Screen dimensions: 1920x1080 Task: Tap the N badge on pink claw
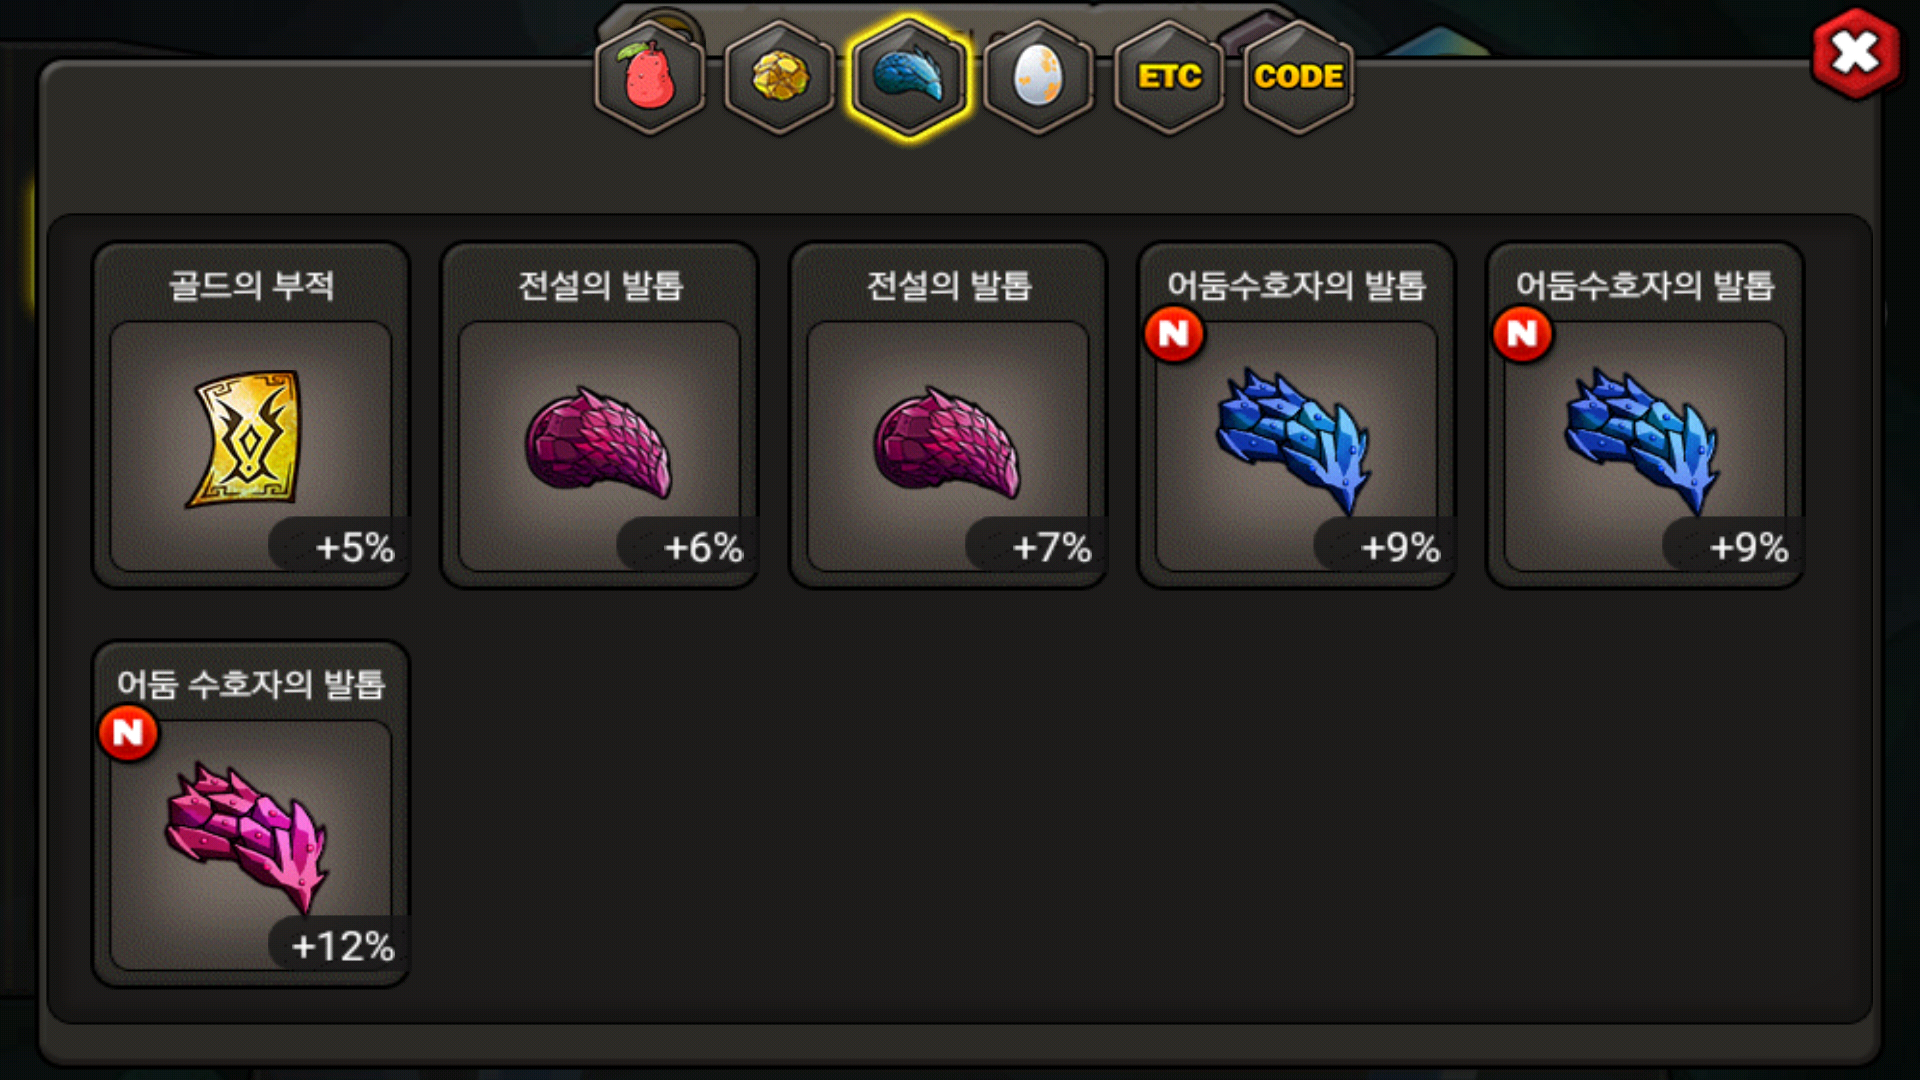[x=128, y=733]
